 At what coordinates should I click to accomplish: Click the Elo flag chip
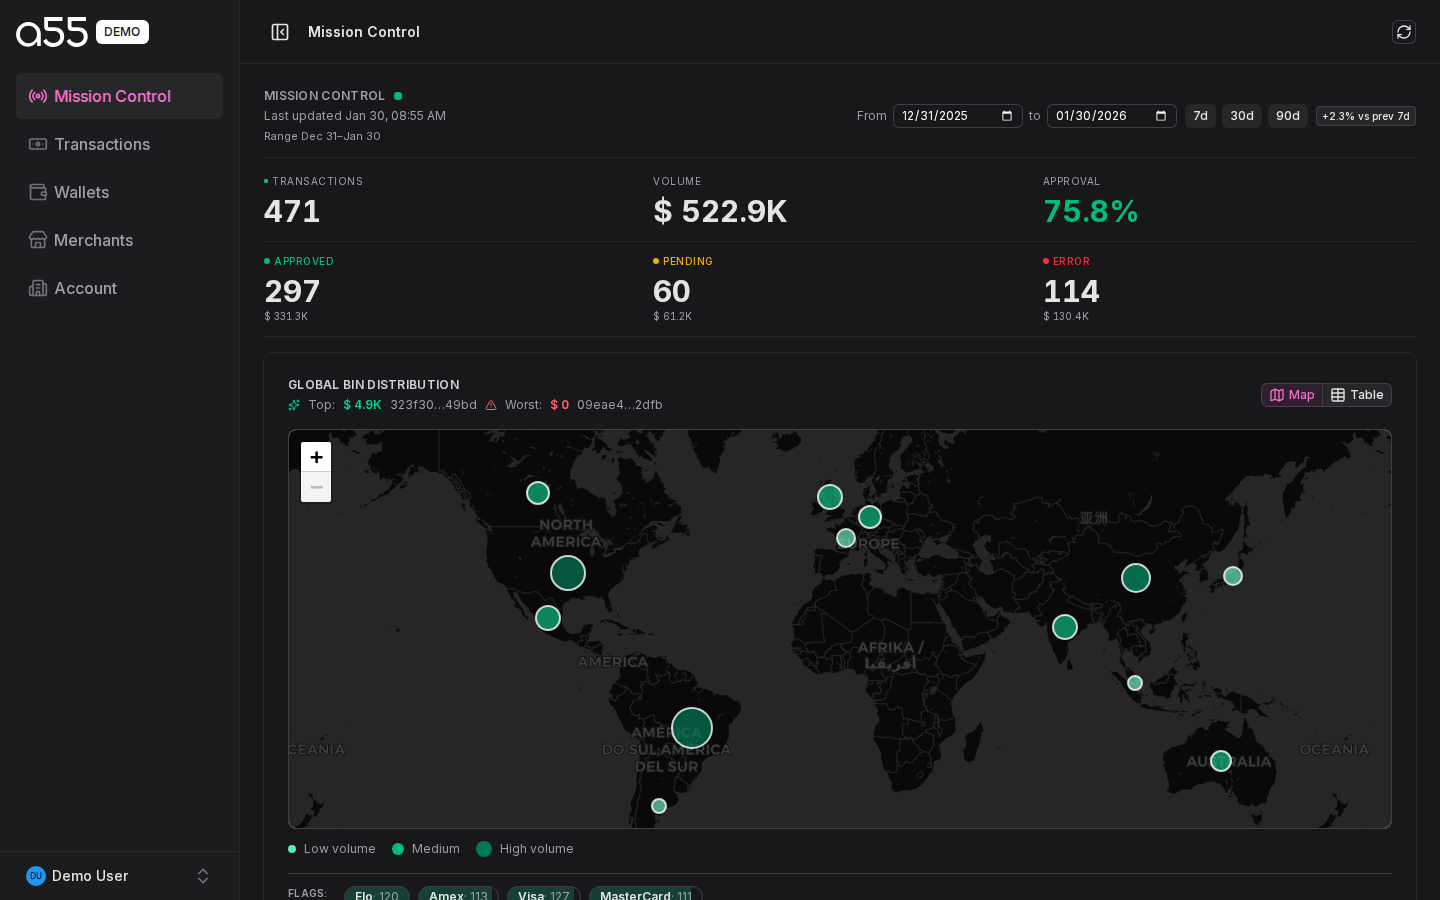[377, 895]
